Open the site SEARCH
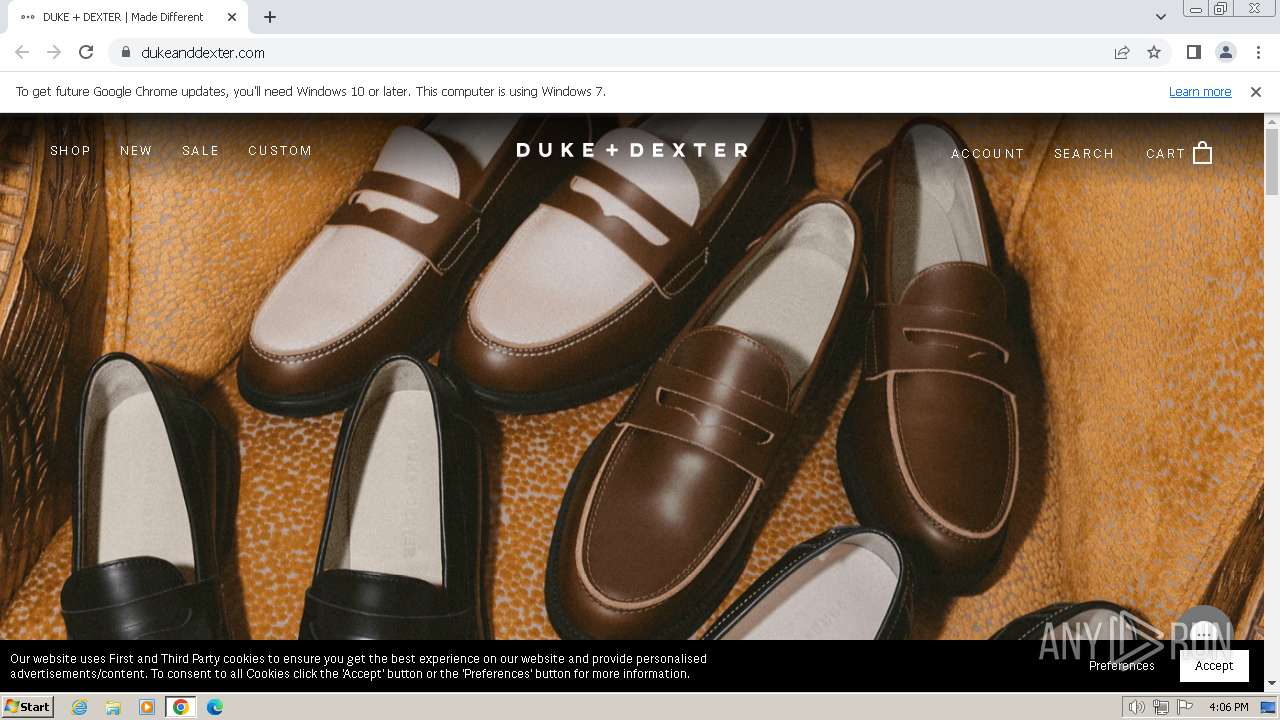Screen dimensions: 1280x720 click(x=1084, y=154)
